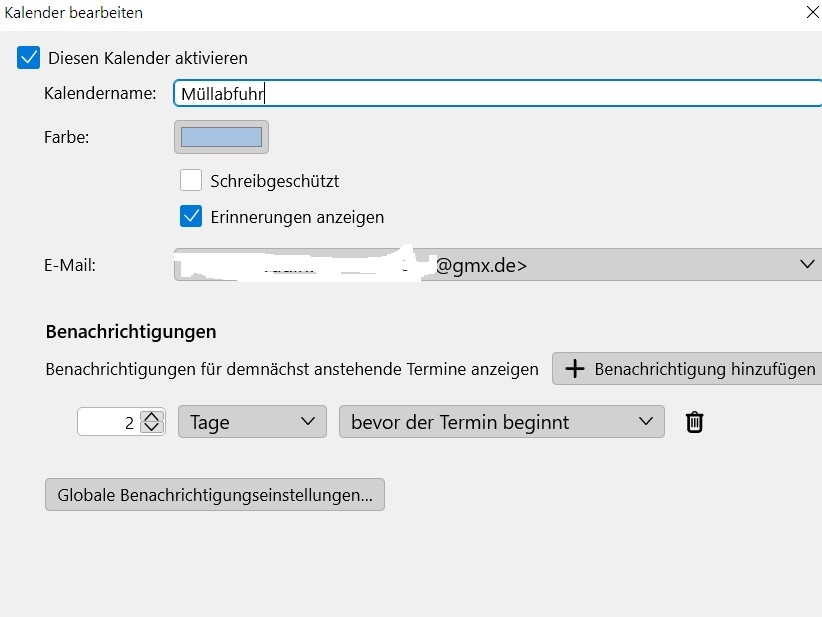The height and width of the screenshot is (617, 822).
Task: Disable the 'Diesen Kalender aktivieren' checkbox
Action: pyautogui.click(x=29, y=58)
